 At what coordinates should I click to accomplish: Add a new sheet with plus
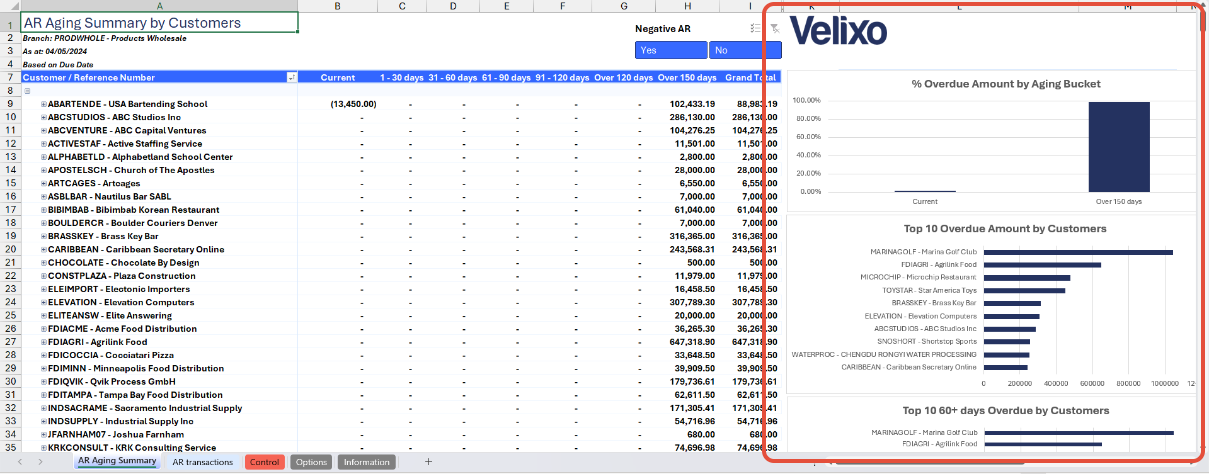coord(428,462)
